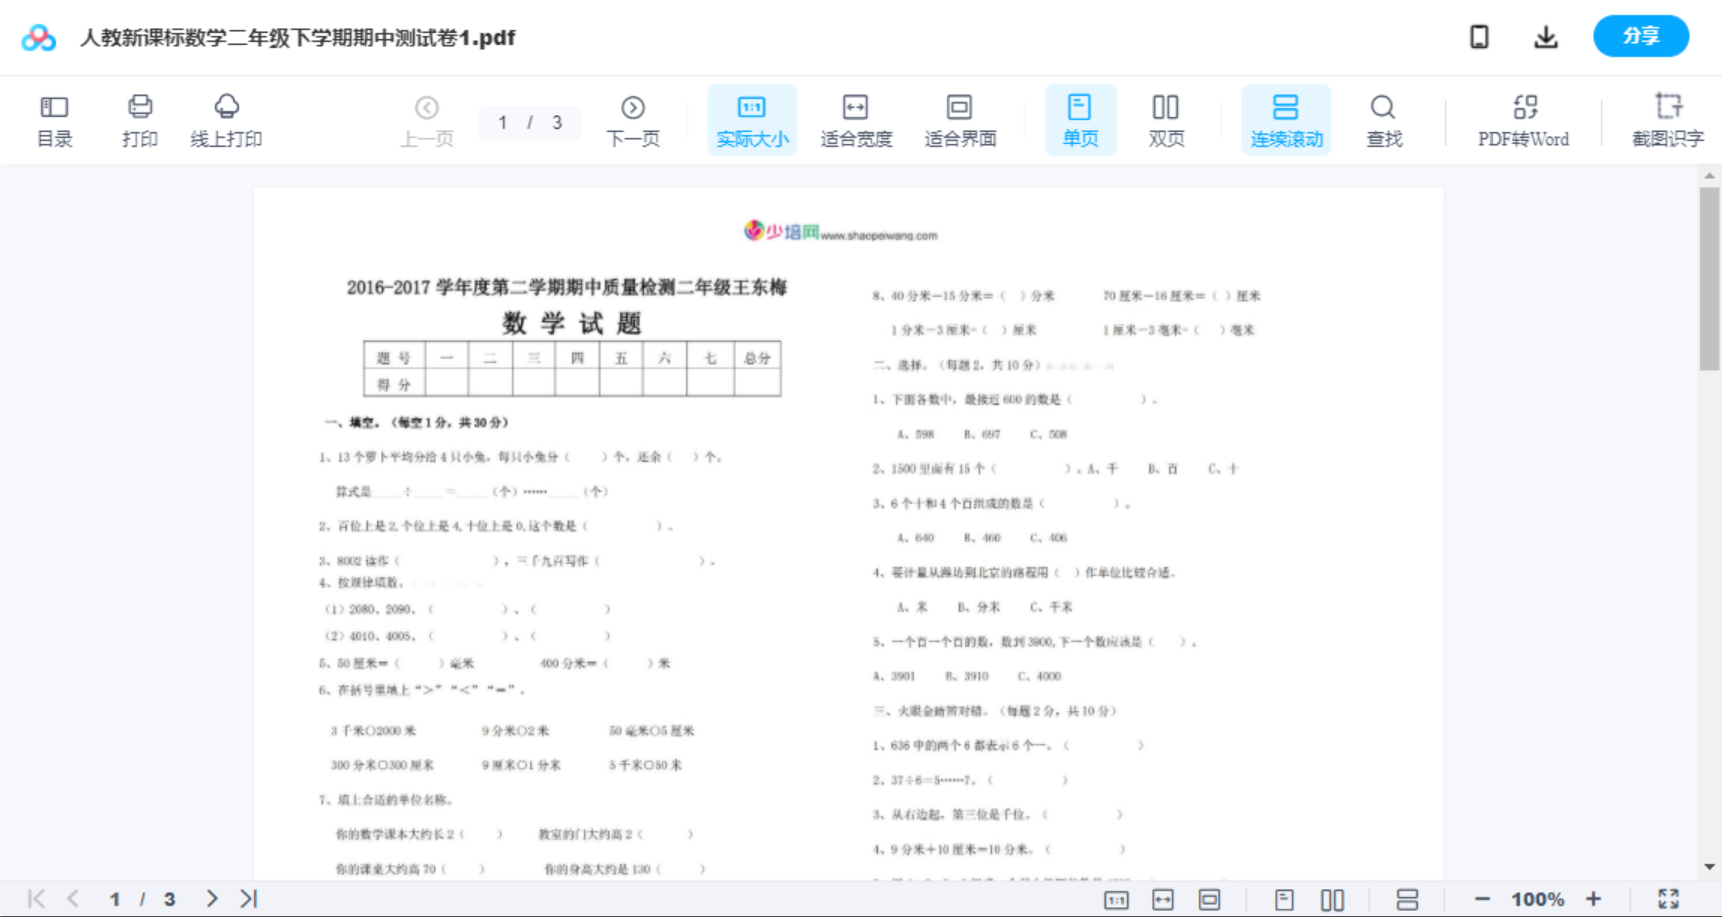The image size is (1722, 917).
Task: Toggle fullscreen from the bottom bar
Action: point(1668,898)
